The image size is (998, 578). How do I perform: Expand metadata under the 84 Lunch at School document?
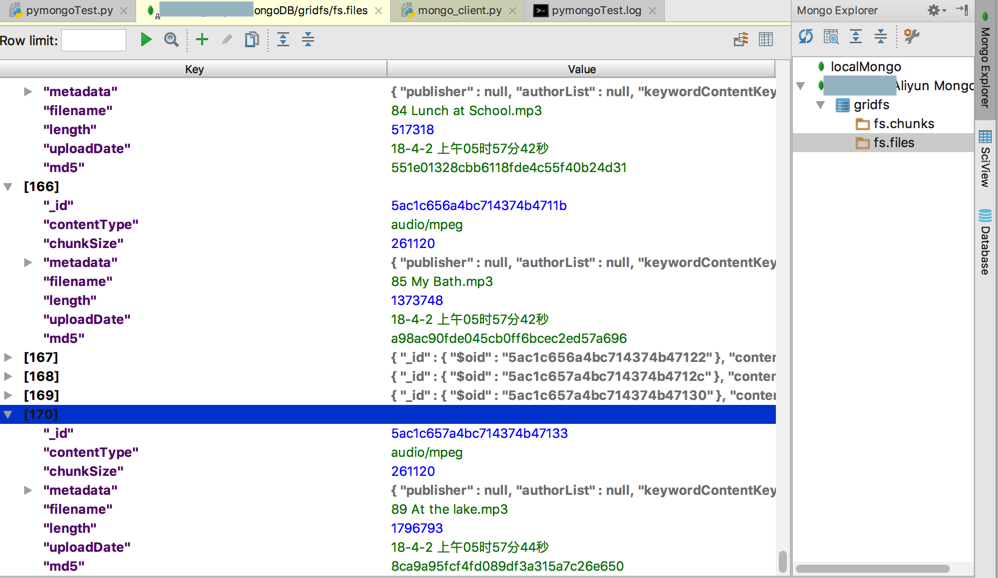tap(28, 92)
